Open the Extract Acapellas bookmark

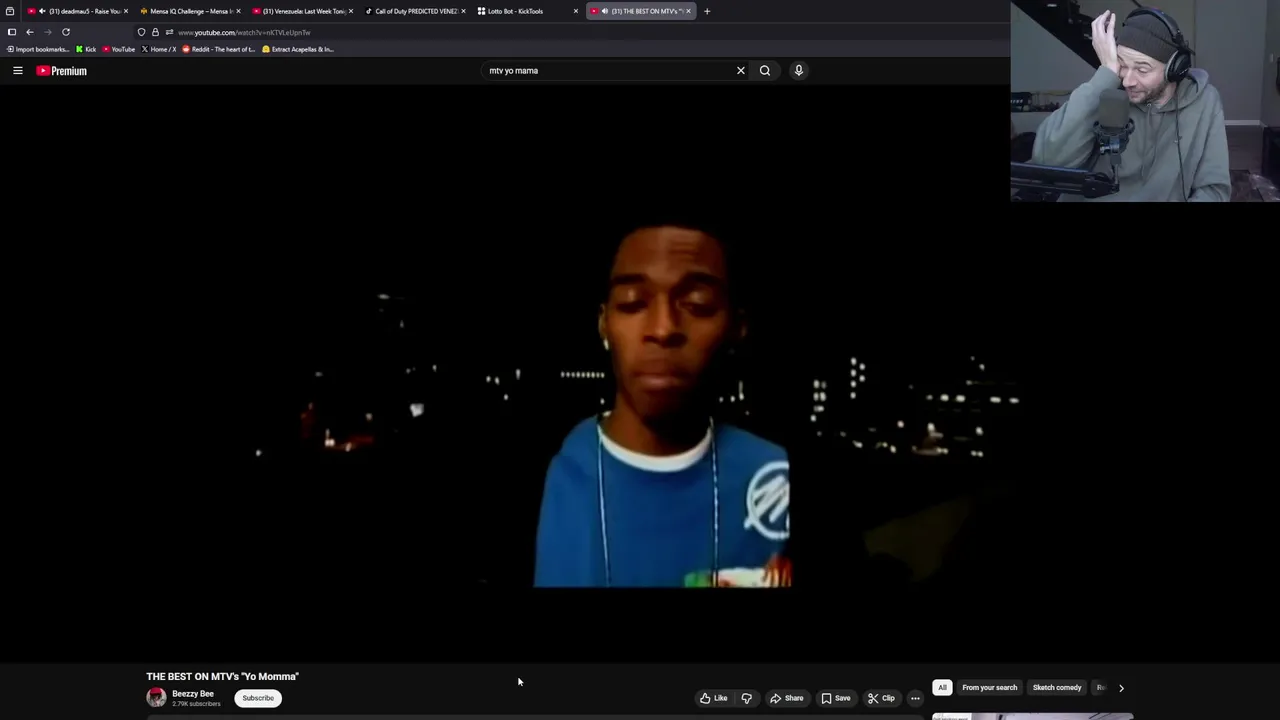click(x=298, y=49)
